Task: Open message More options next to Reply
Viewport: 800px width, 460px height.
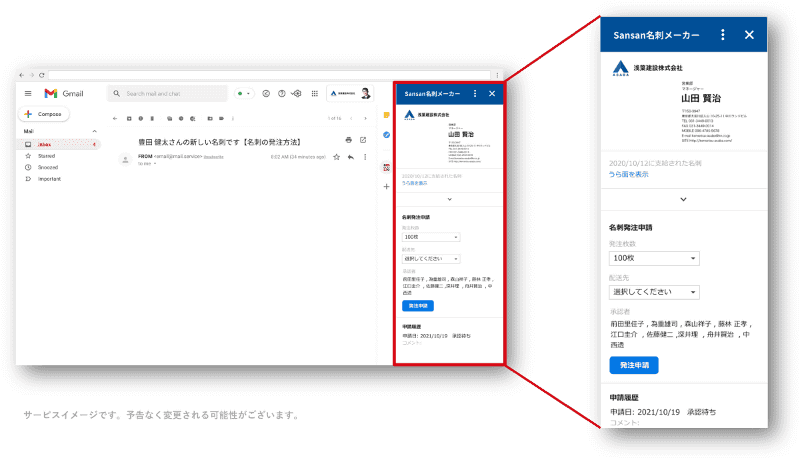Action: coord(365,157)
